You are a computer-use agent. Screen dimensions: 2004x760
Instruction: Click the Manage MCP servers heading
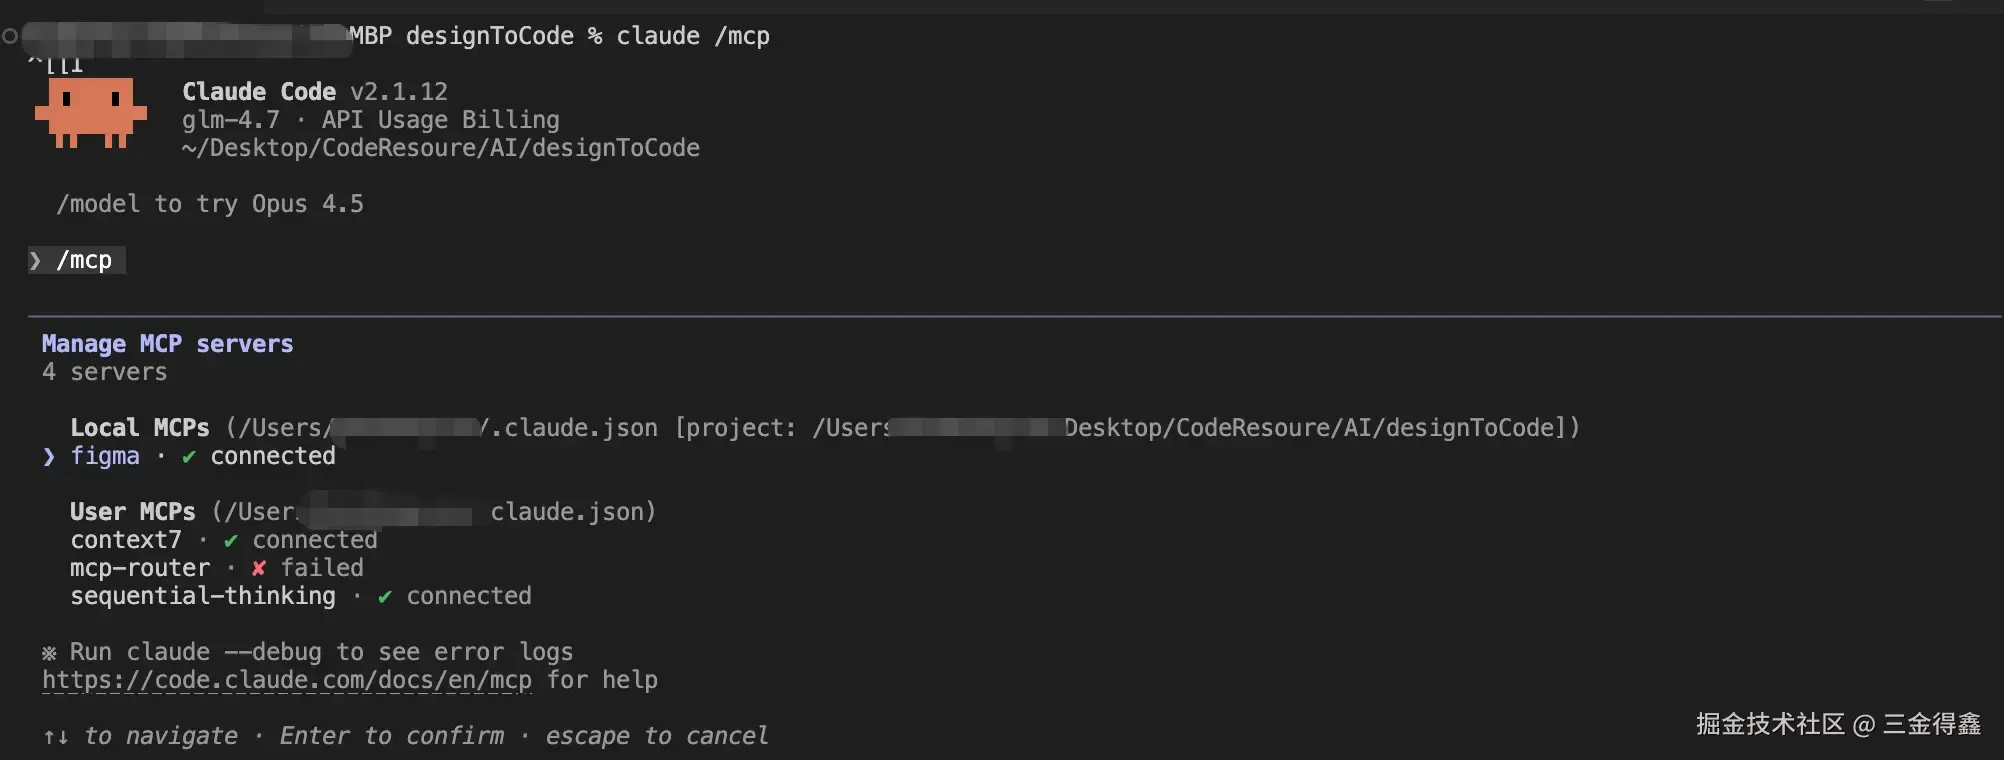[167, 344]
